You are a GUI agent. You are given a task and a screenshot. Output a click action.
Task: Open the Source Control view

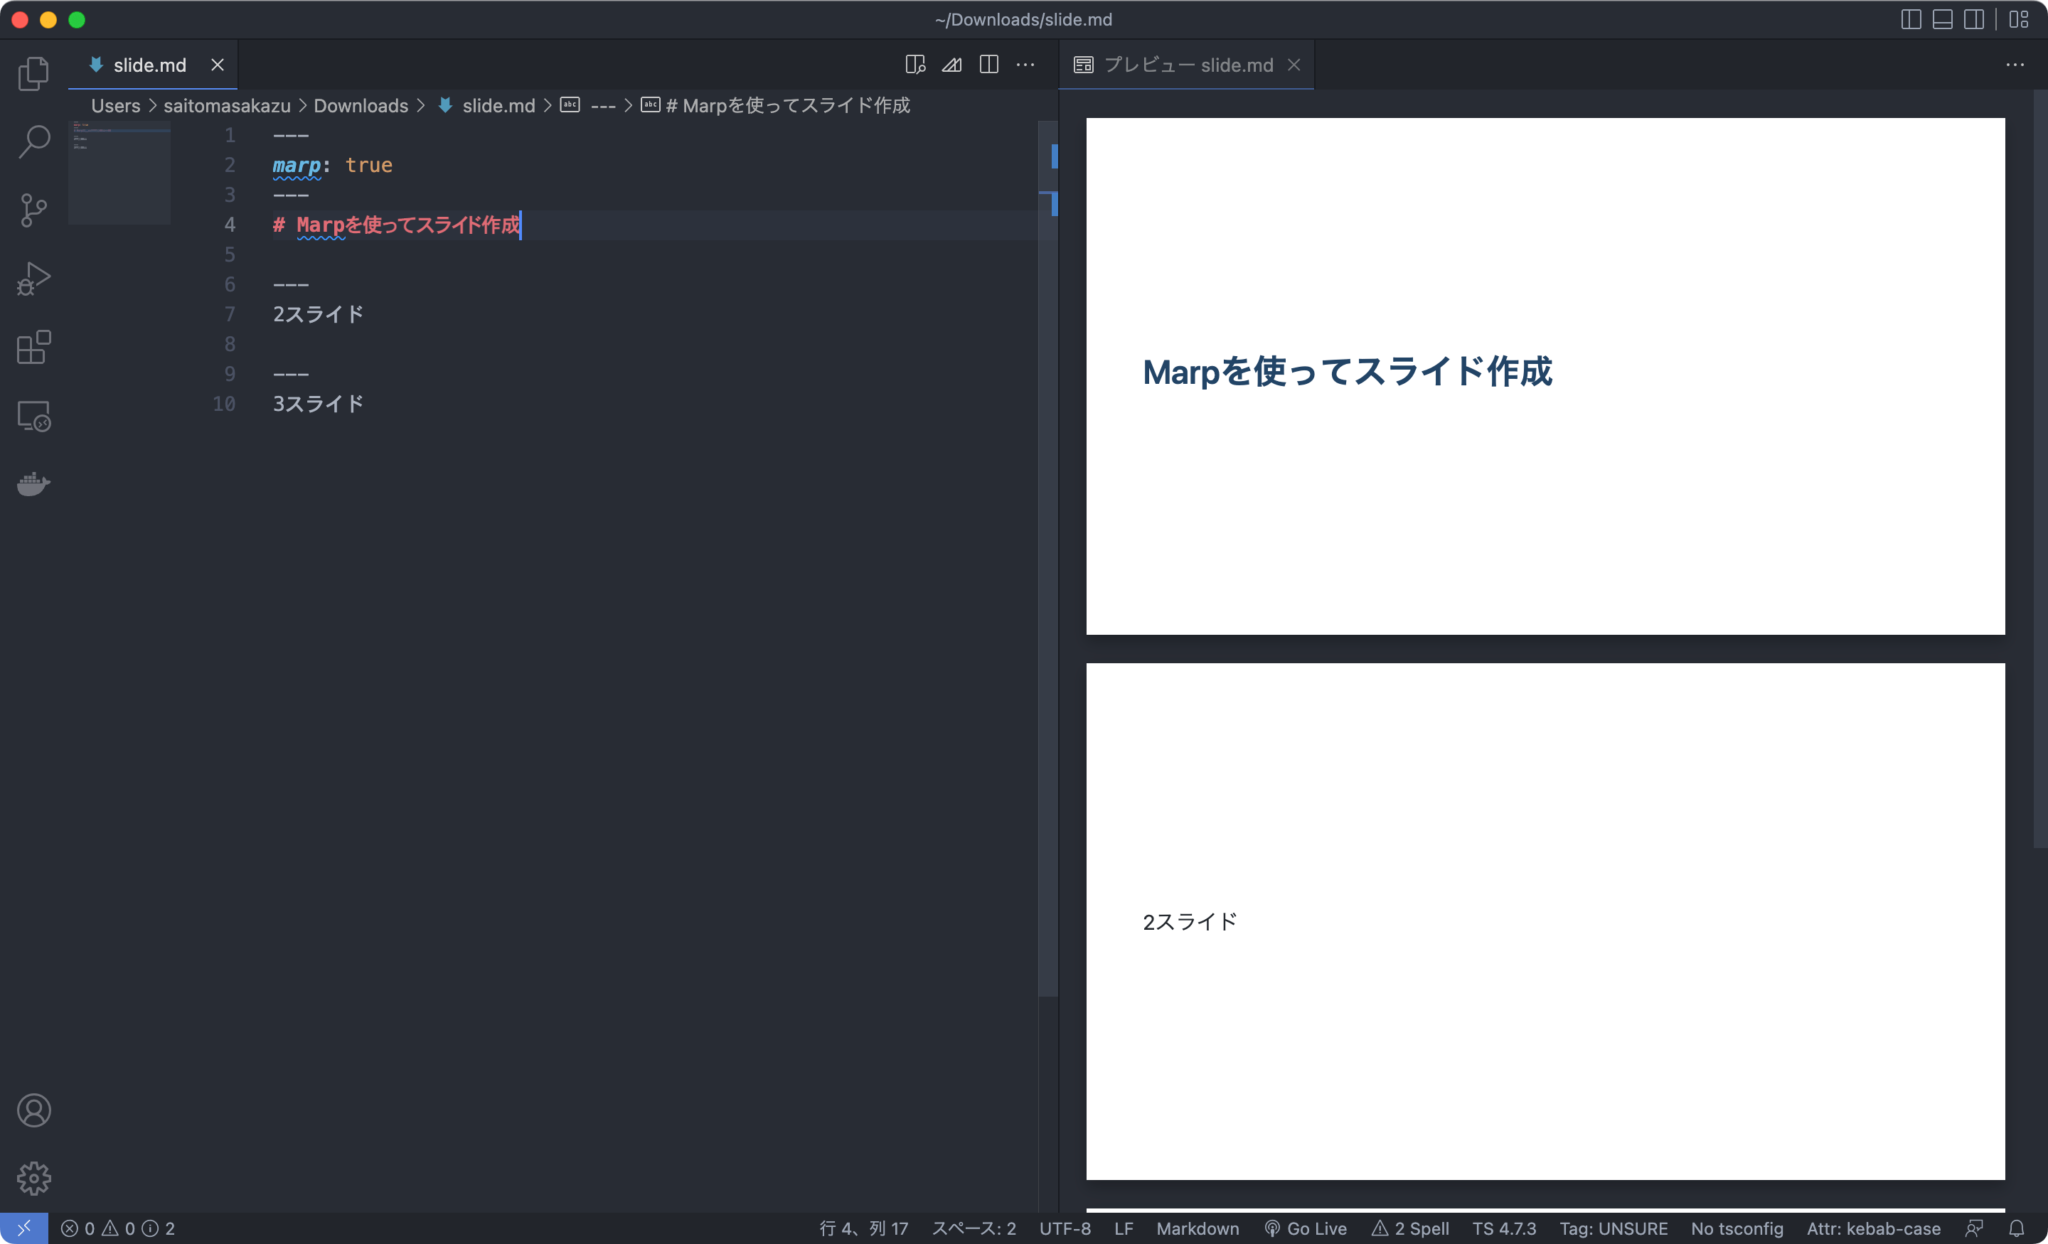tap(33, 210)
